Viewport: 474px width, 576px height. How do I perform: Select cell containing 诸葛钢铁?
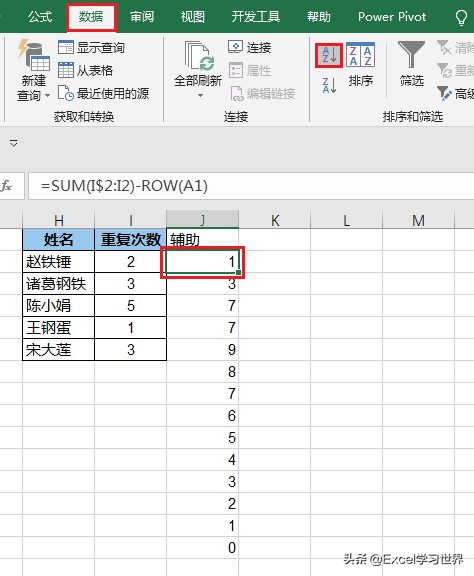pyautogui.click(x=58, y=284)
